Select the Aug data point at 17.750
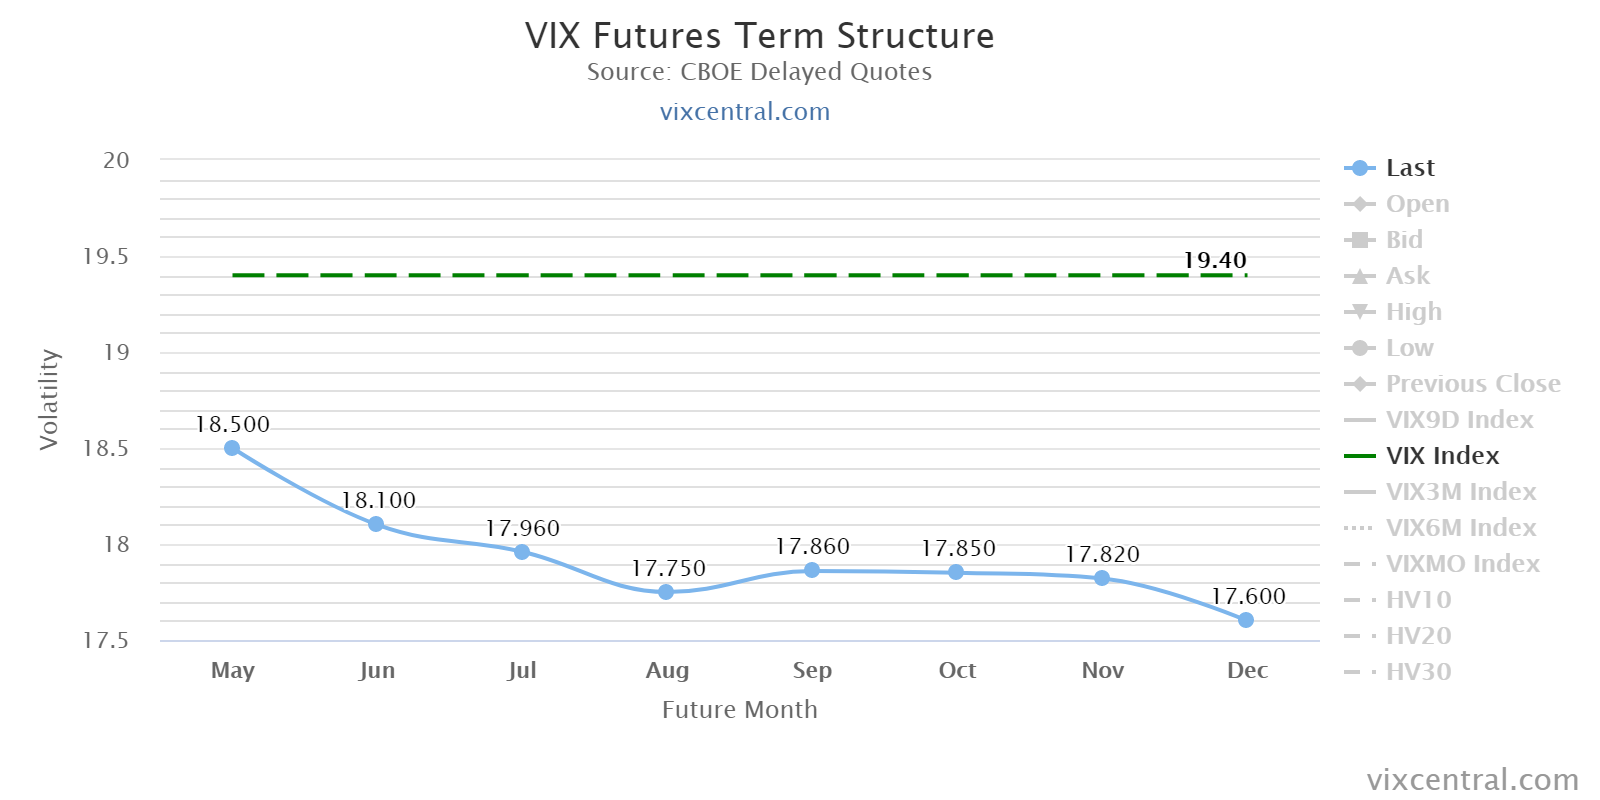Image resolution: width=1600 pixels, height=800 pixels. [x=666, y=592]
